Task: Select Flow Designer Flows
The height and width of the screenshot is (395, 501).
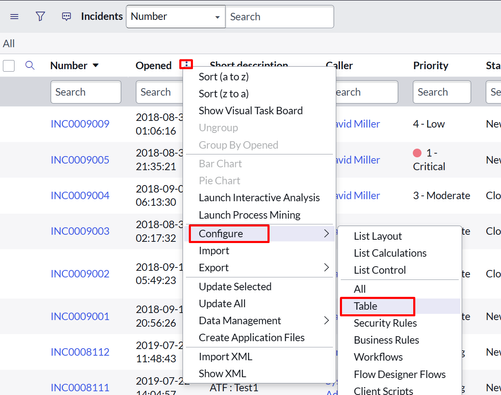Action: (x=400, y=374)
